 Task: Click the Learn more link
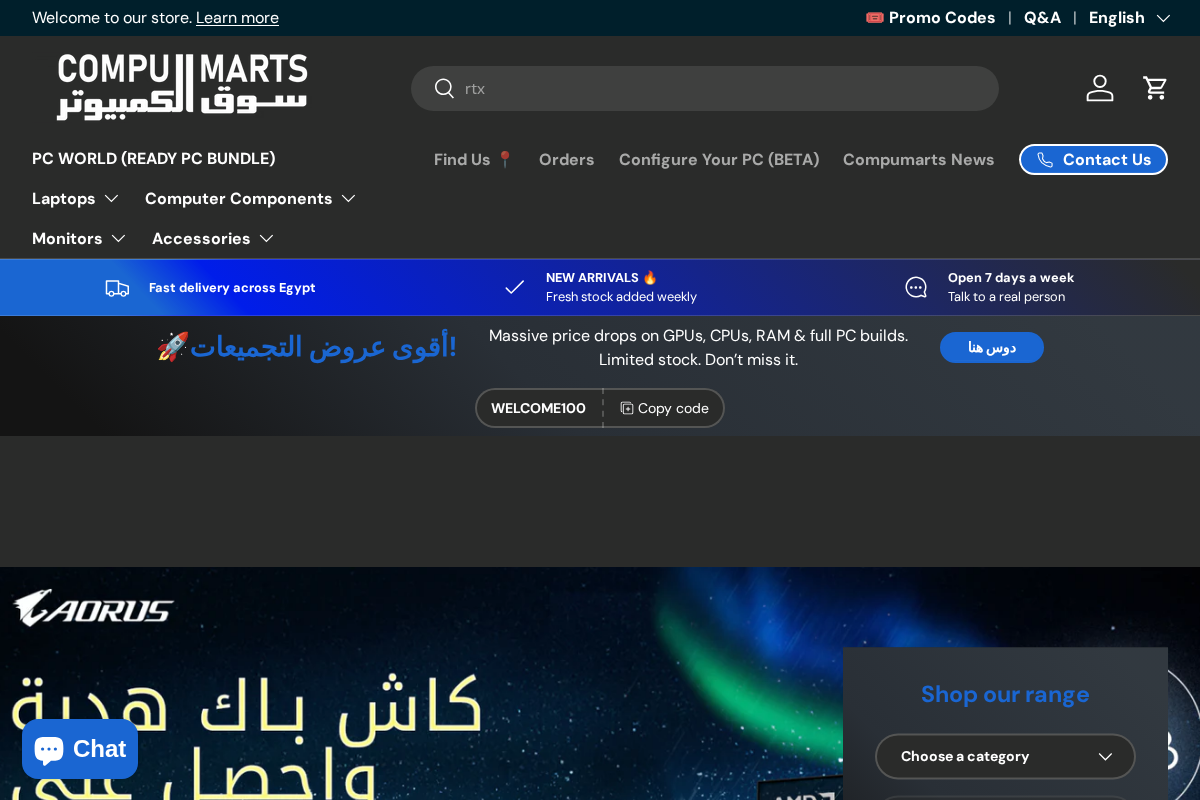237,17
